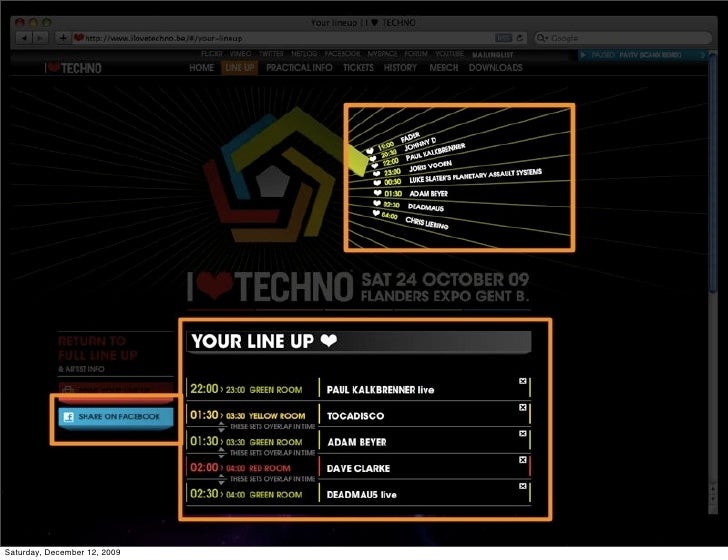
Task: Click the heart icon in Your Line Up header
Action: [x=329, y=341]
